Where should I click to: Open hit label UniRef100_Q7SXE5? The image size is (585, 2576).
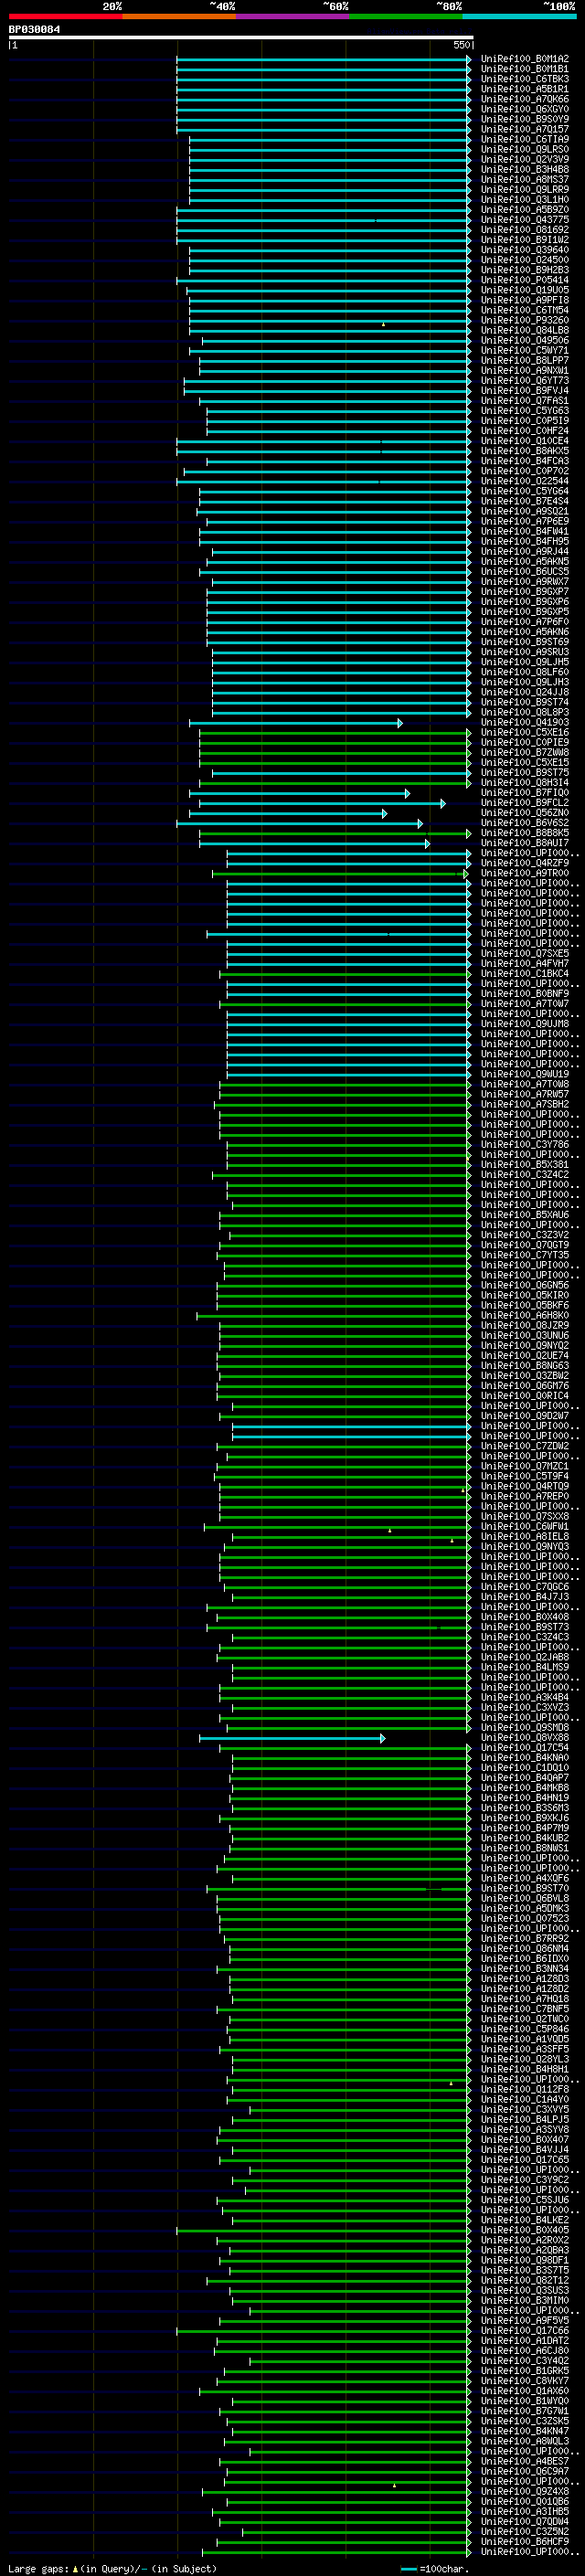[525, 953]
